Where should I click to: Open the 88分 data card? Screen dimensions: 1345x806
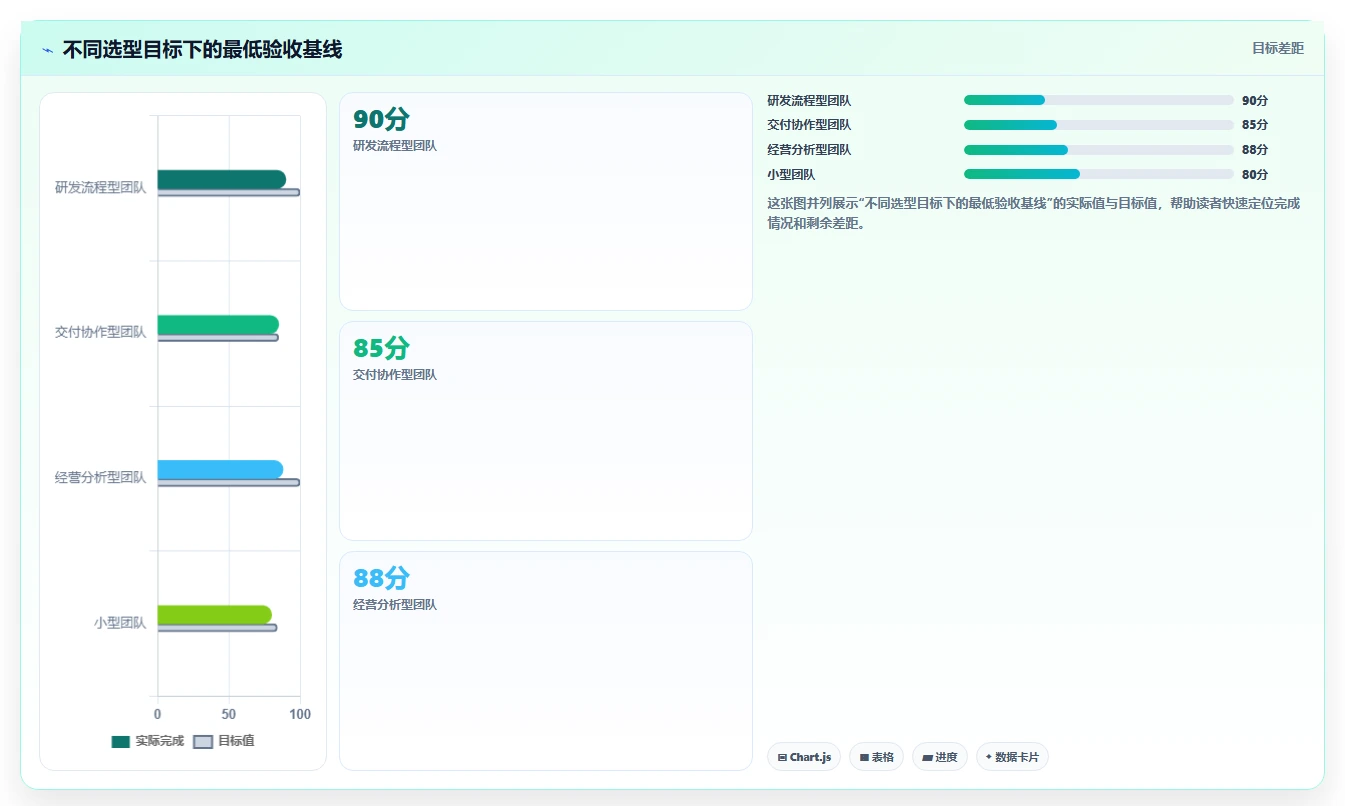pos(545,661)
